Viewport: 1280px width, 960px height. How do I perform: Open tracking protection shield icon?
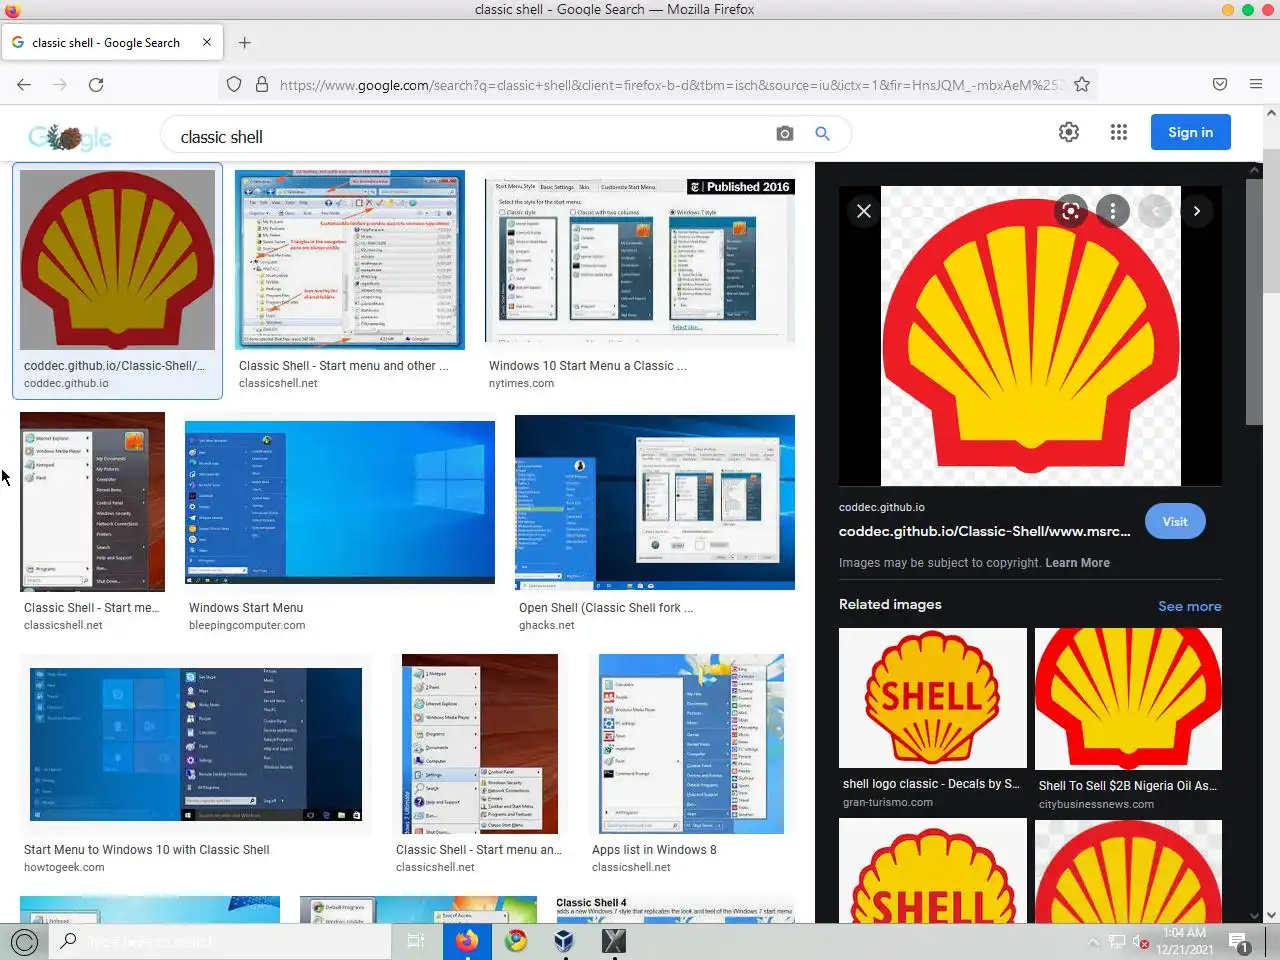[x=234, y=85]
